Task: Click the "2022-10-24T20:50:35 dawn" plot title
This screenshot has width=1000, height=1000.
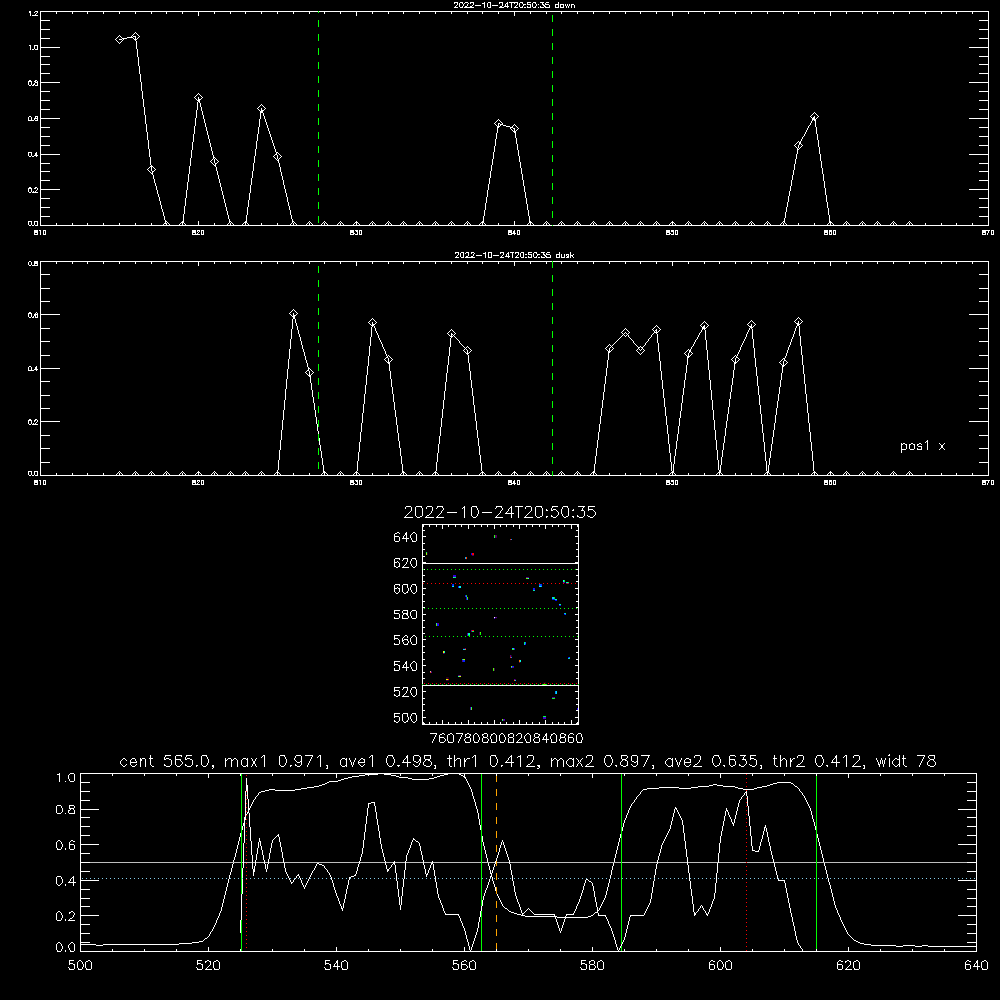Action: coord(514,5)
